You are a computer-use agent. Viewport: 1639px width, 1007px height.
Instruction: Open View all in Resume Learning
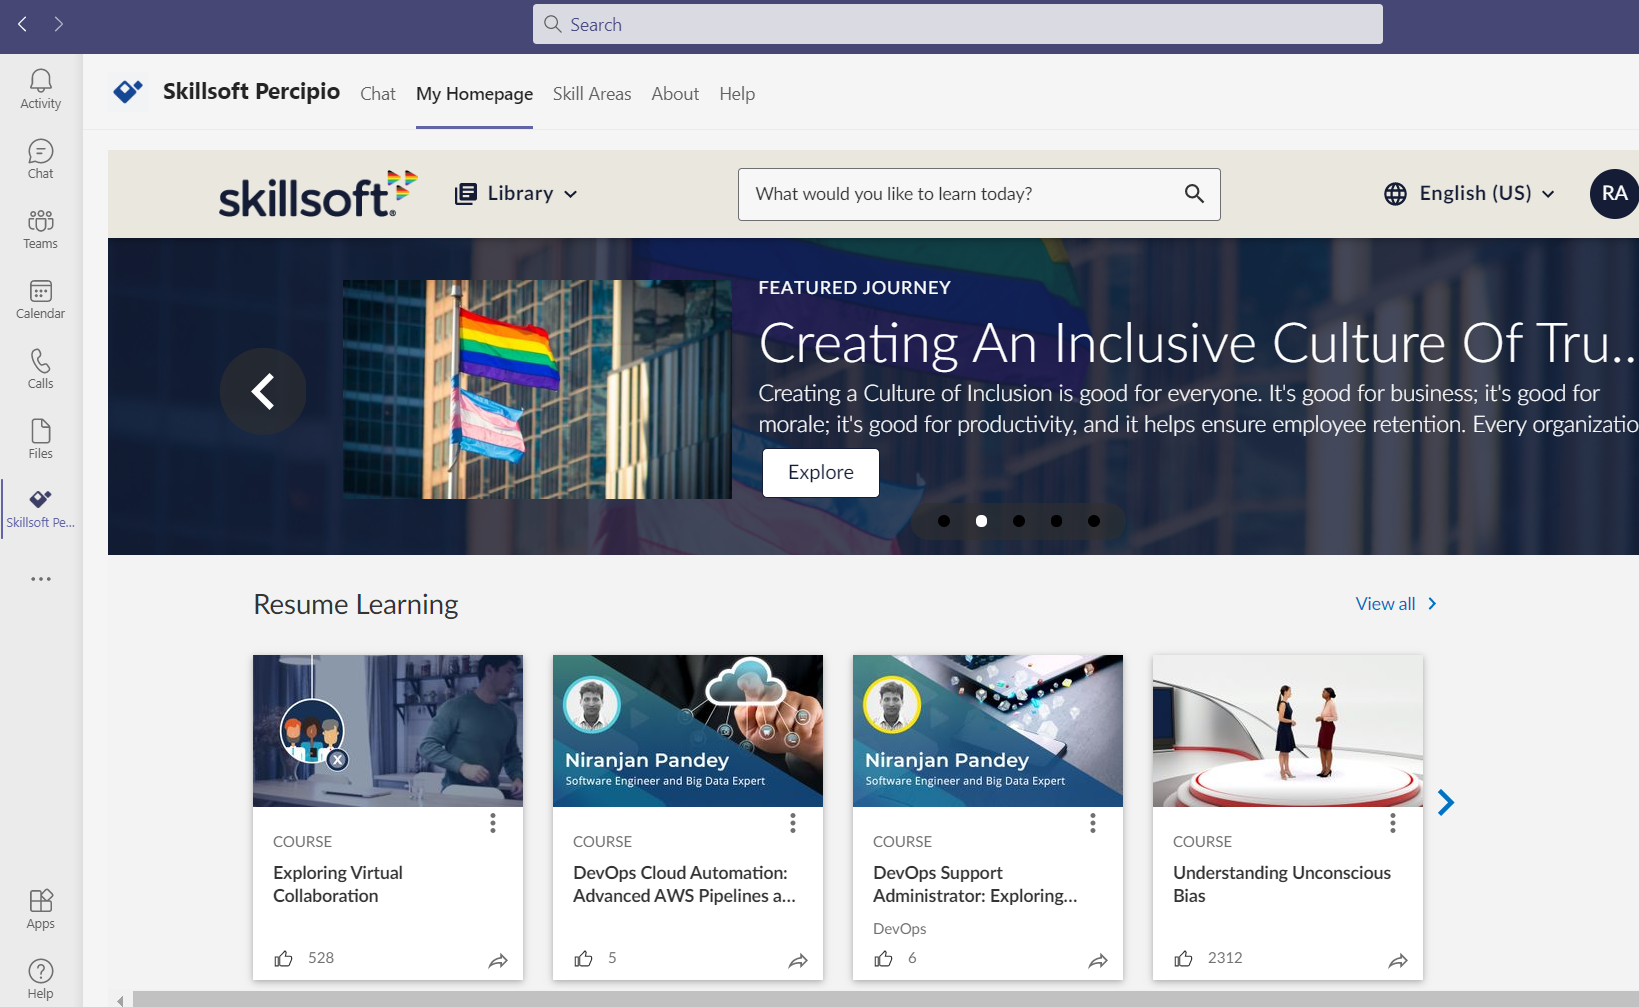coord(1396,603)
